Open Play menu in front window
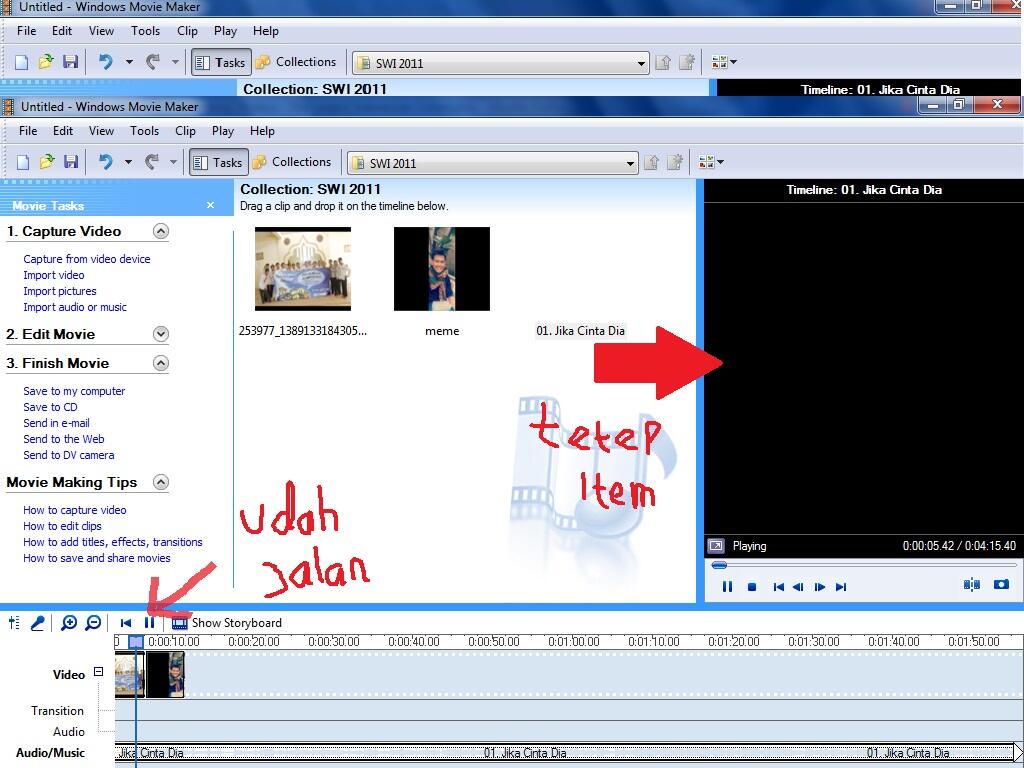This screenshot has height=768, width=1024. (223, 131)
